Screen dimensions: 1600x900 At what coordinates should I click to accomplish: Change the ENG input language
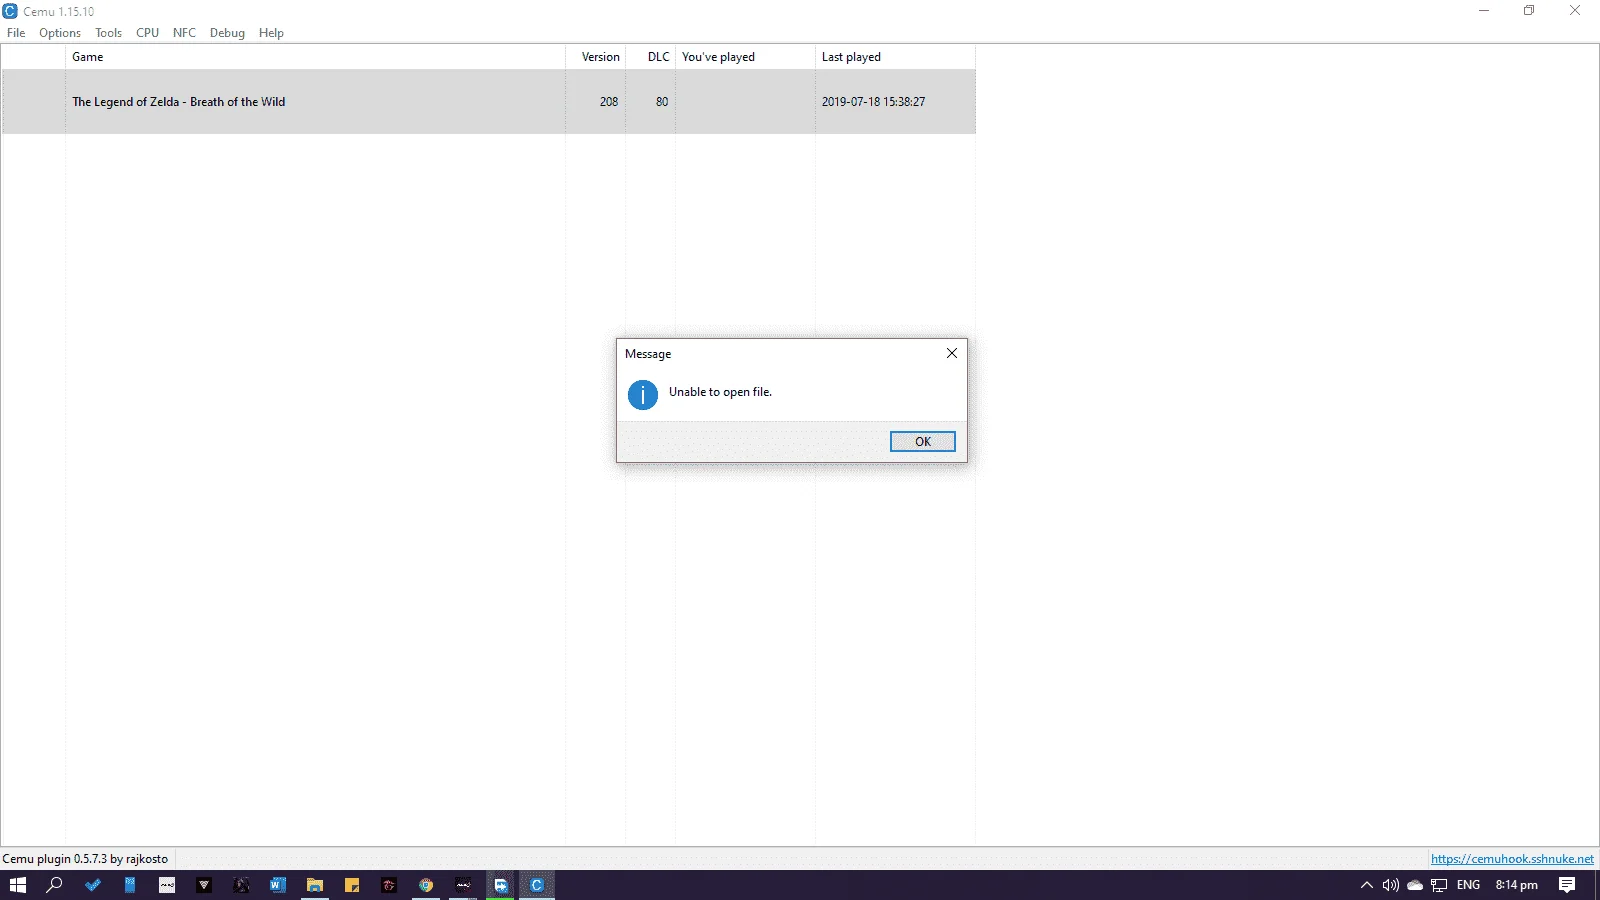[1468, 885]
